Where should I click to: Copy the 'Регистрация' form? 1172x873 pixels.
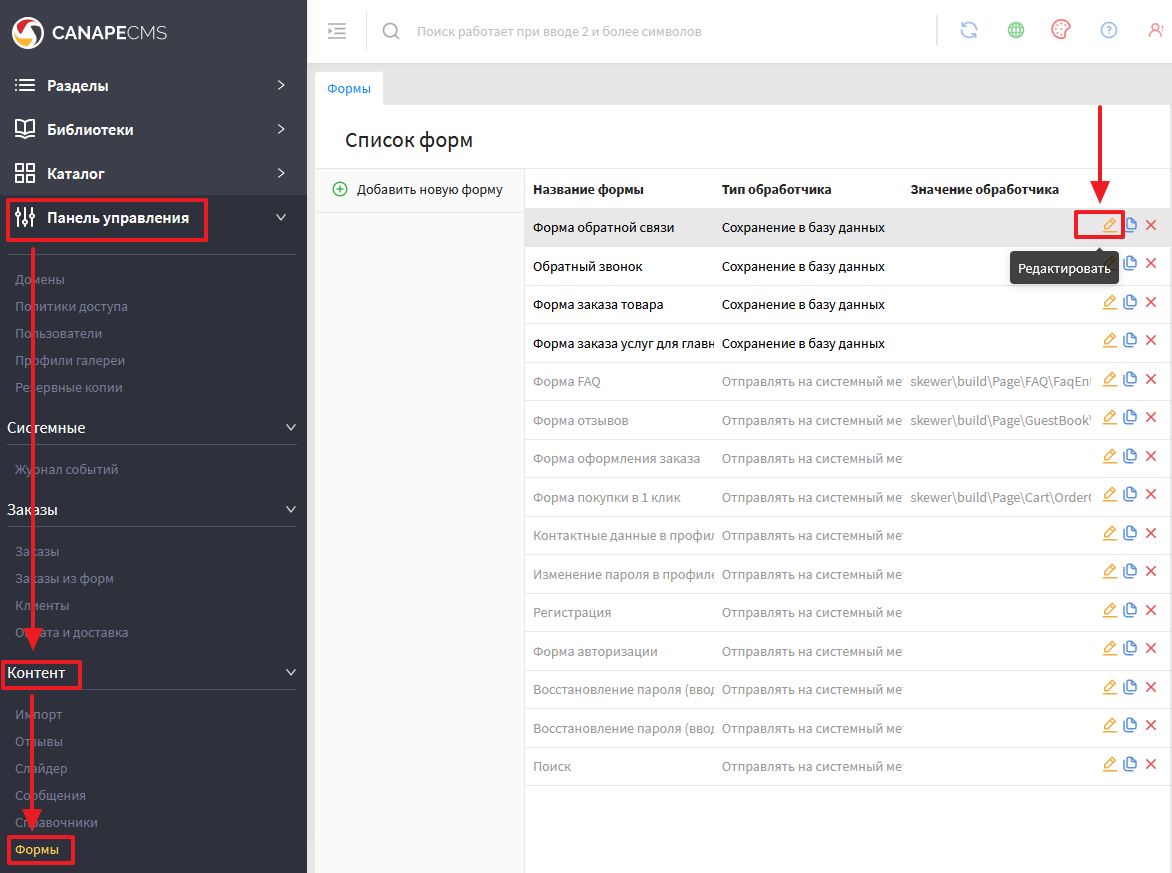[1130, 611]
